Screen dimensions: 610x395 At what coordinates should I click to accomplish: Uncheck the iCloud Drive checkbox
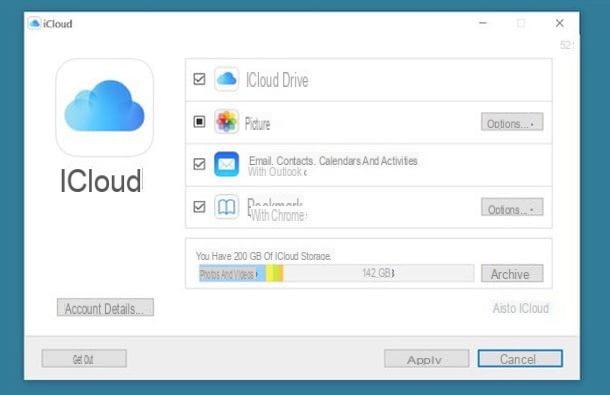click(x=200, y=79)
